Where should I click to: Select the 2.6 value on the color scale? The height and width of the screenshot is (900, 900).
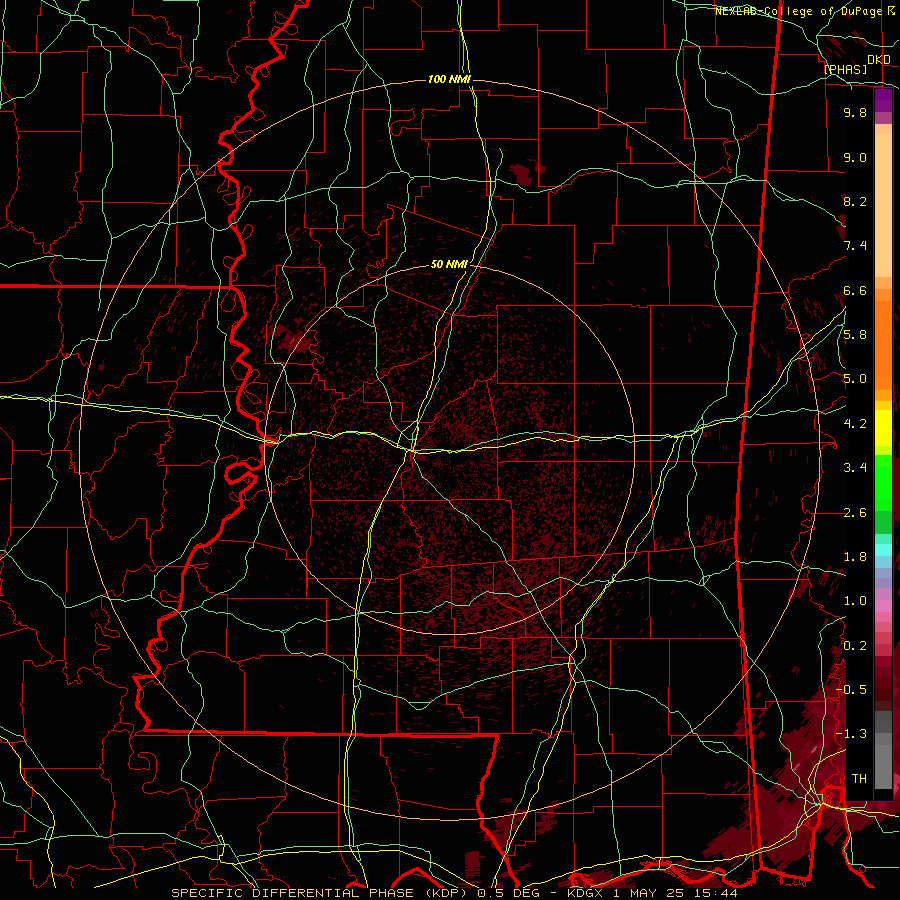(x=855, y=513)
